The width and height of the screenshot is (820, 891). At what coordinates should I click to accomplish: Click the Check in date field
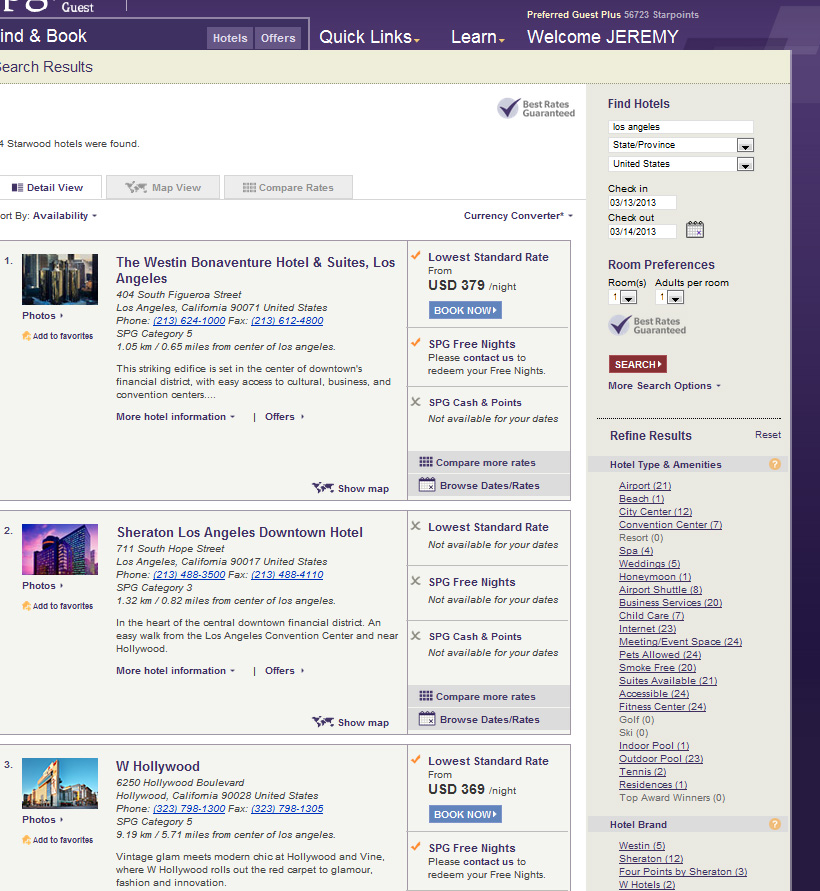point(642,202)
